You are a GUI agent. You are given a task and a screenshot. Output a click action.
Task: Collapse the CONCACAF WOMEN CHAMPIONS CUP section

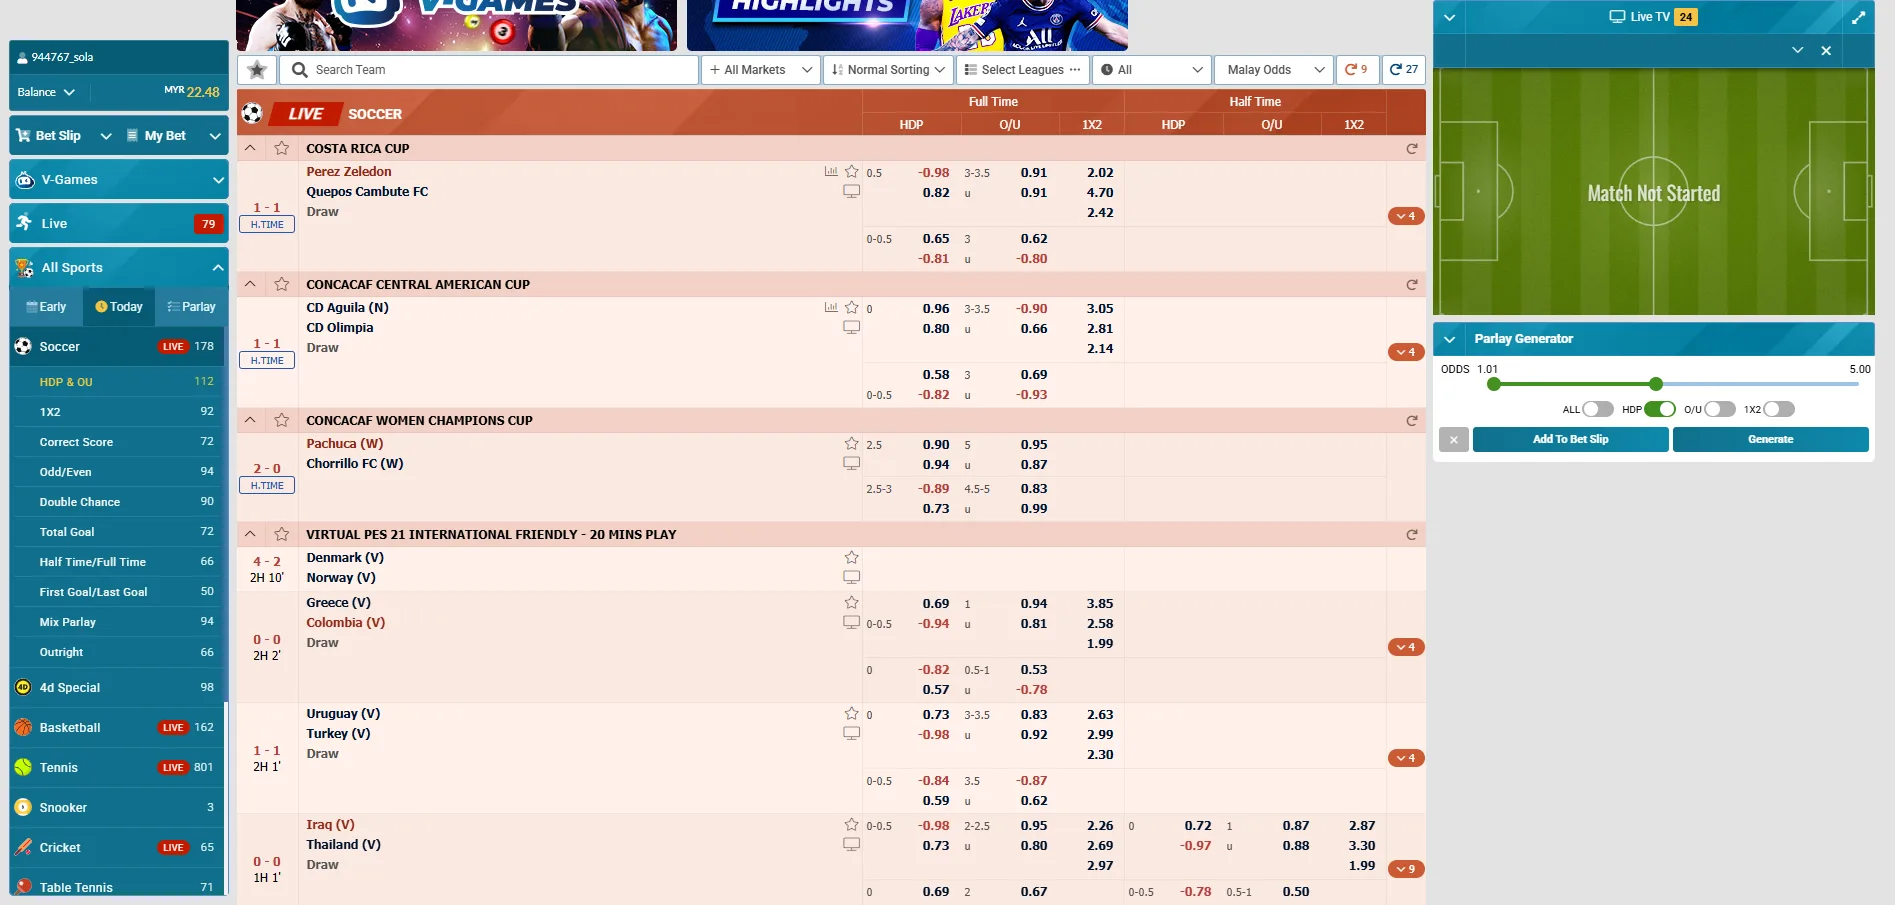(250, 420)
